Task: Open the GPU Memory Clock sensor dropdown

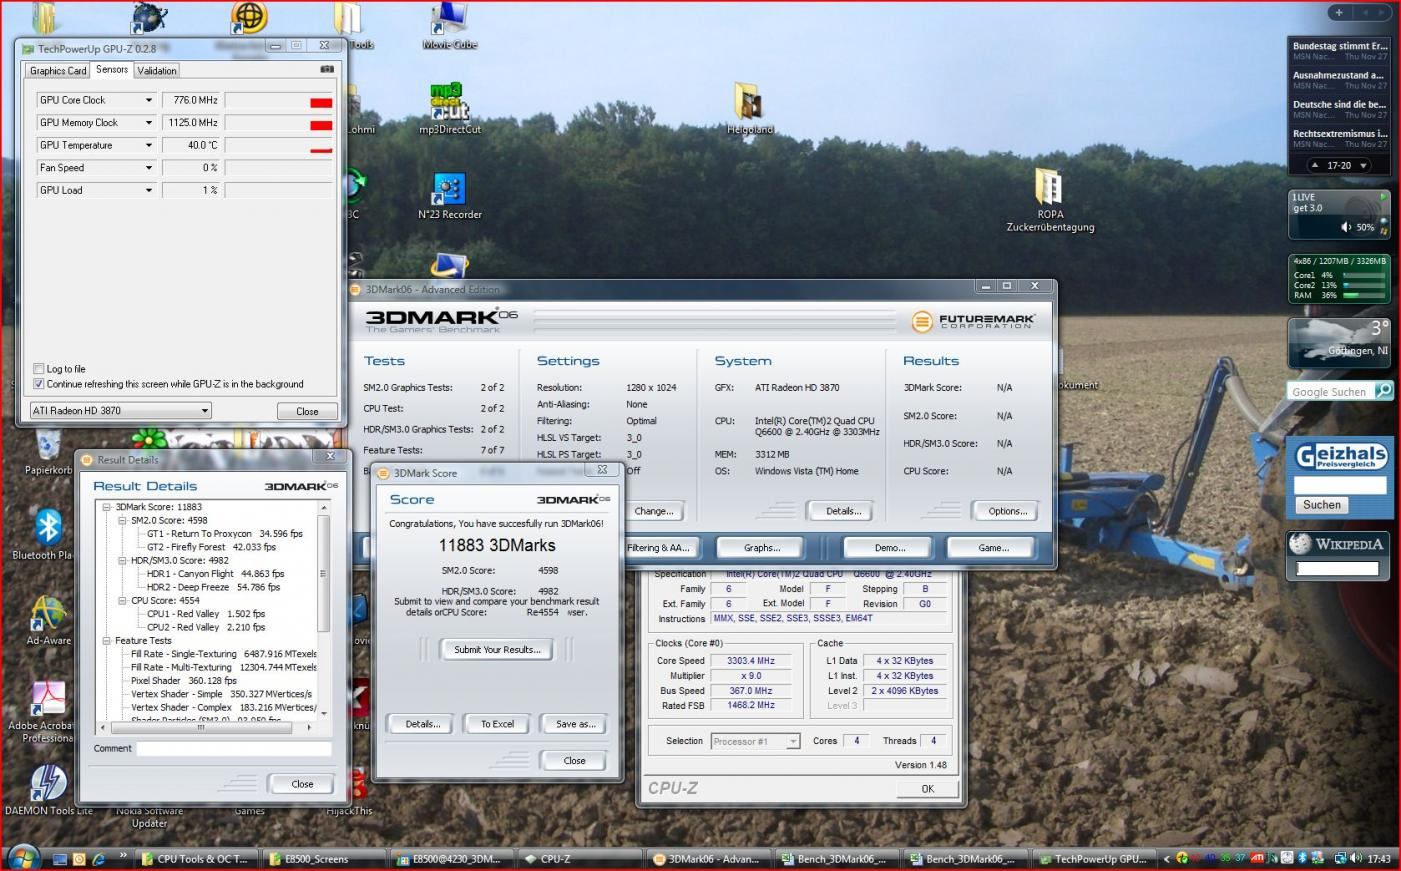Action: click(149, 123)
